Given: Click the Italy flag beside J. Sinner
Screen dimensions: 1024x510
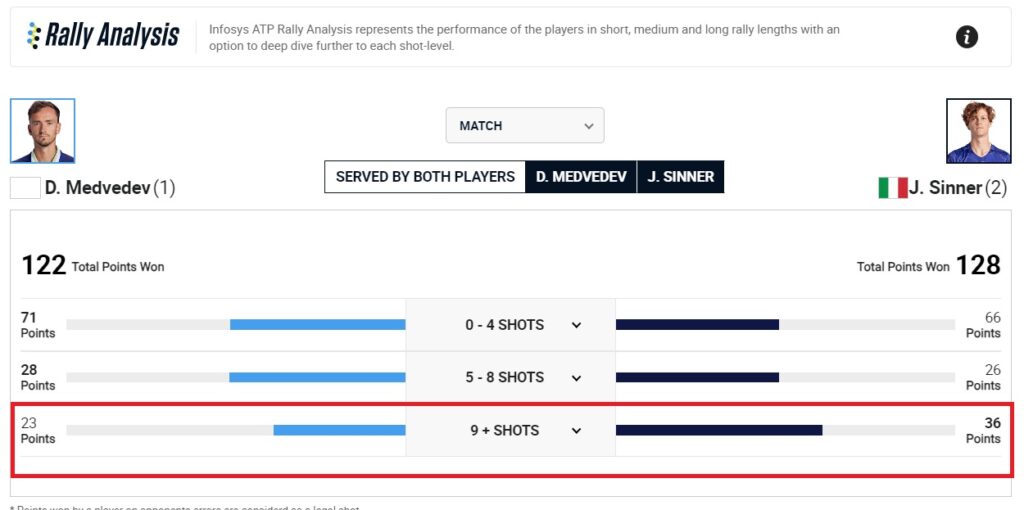Looking at the screenshot, I should 892,187.
